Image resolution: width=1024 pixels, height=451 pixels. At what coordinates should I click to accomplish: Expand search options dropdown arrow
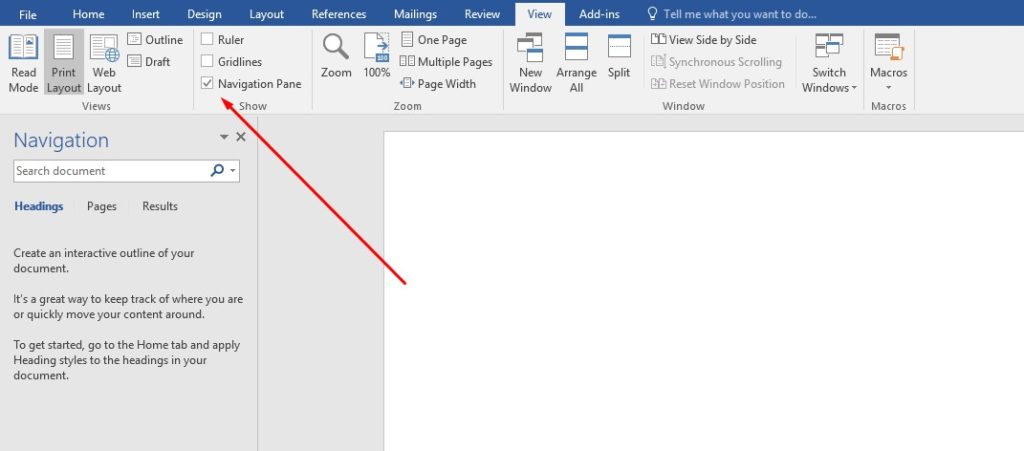click(233, 171)
